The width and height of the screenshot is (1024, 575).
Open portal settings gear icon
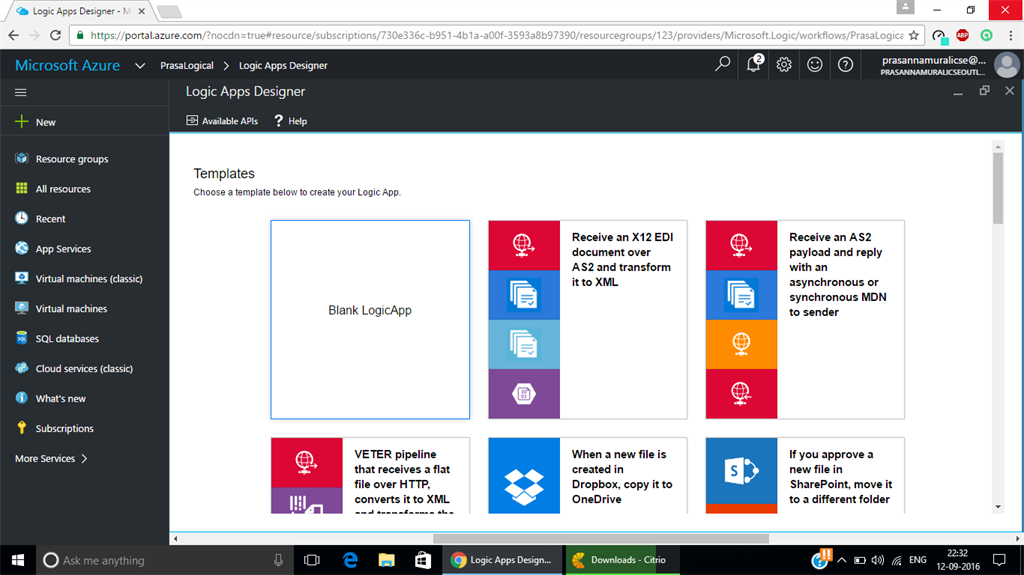click(784, 65)
